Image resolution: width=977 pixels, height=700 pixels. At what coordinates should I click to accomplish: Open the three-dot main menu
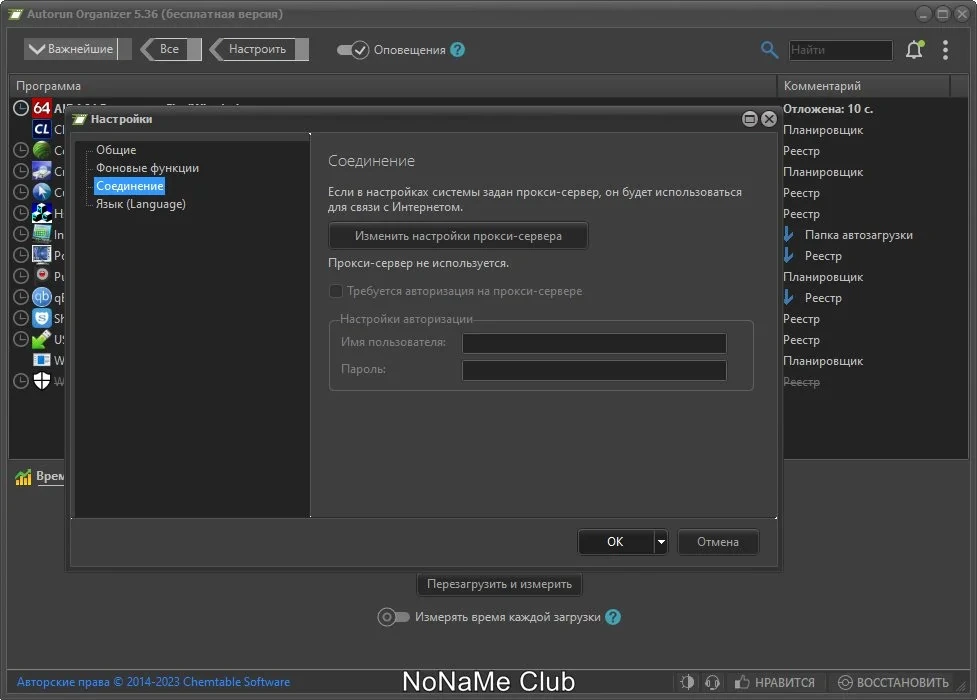click(x=945, y=50)
